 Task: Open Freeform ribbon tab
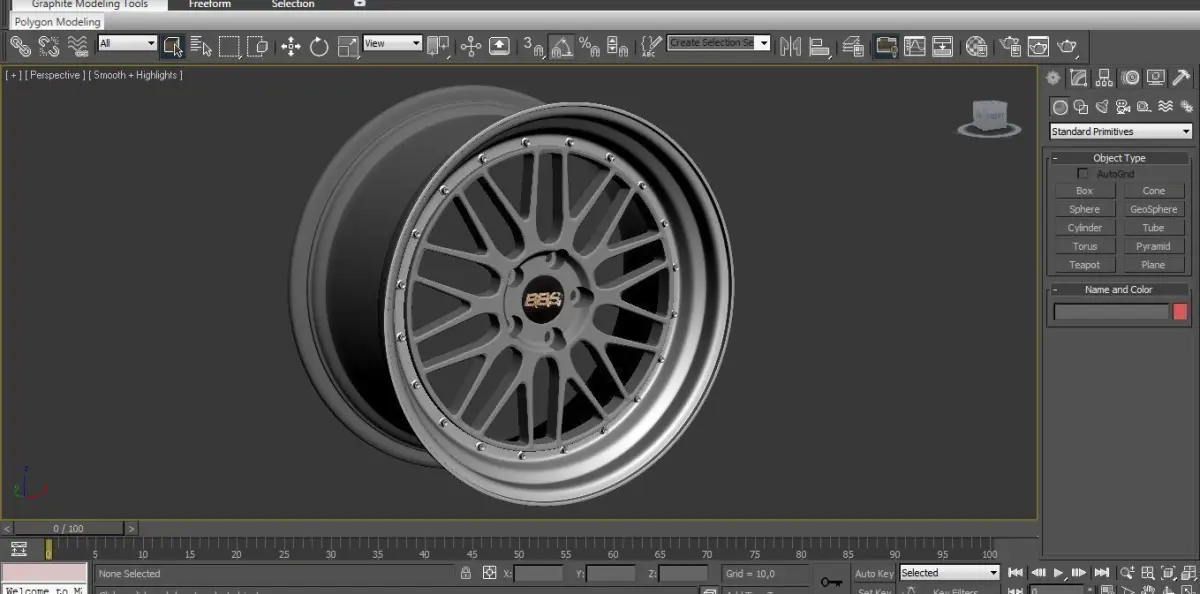[x=210, y=4]
